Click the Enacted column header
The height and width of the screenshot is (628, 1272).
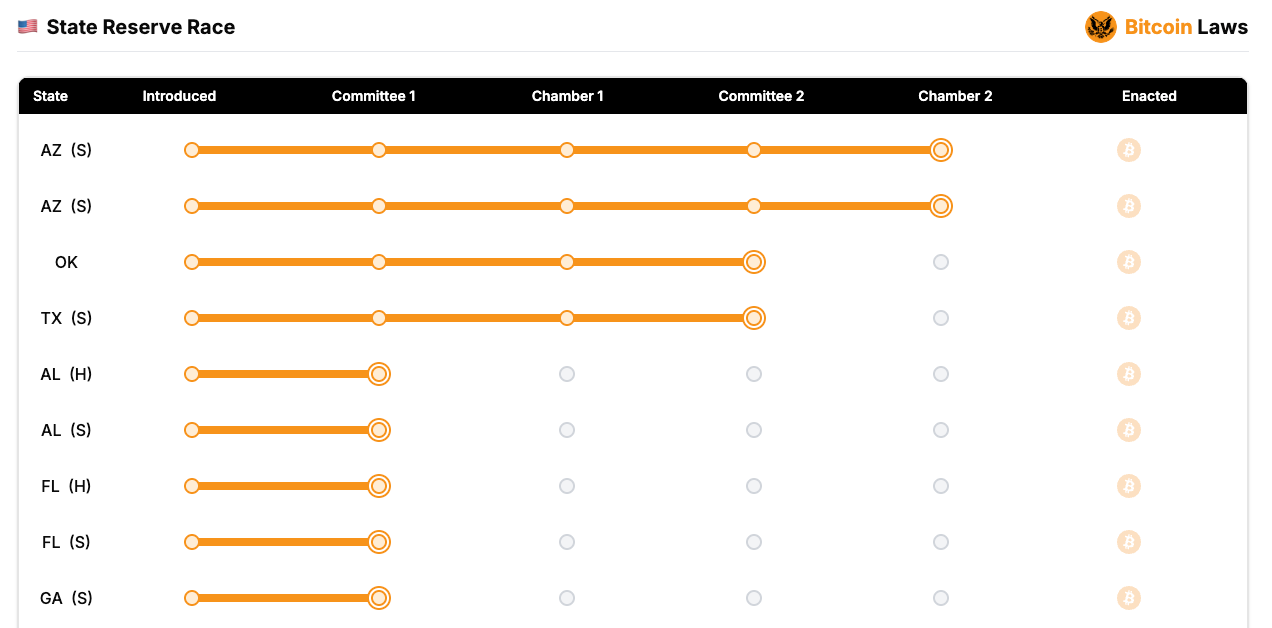tap(1149, 96)
